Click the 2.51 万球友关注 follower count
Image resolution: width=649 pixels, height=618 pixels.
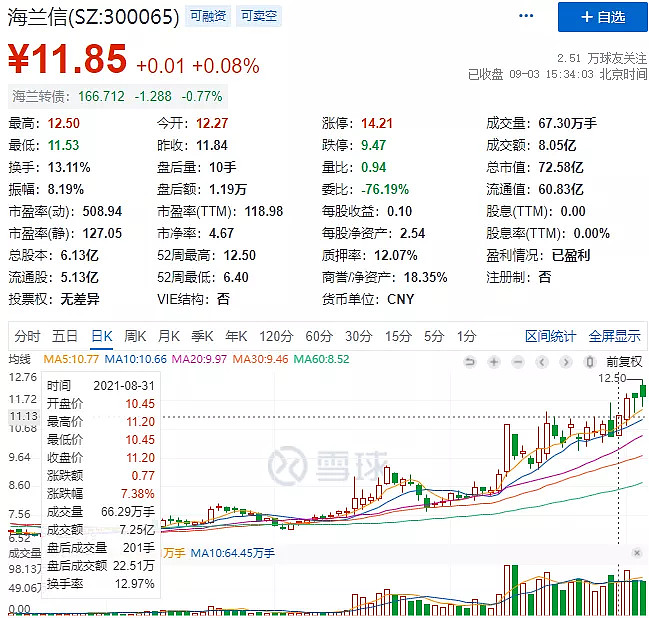tap(601, 58)
